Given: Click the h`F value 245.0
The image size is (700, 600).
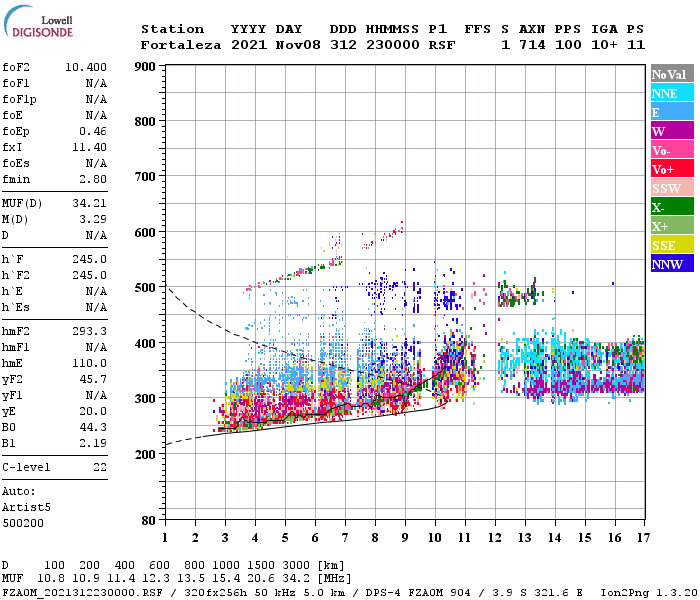Looking at the screenshot, I should click(x=89, y=259).
